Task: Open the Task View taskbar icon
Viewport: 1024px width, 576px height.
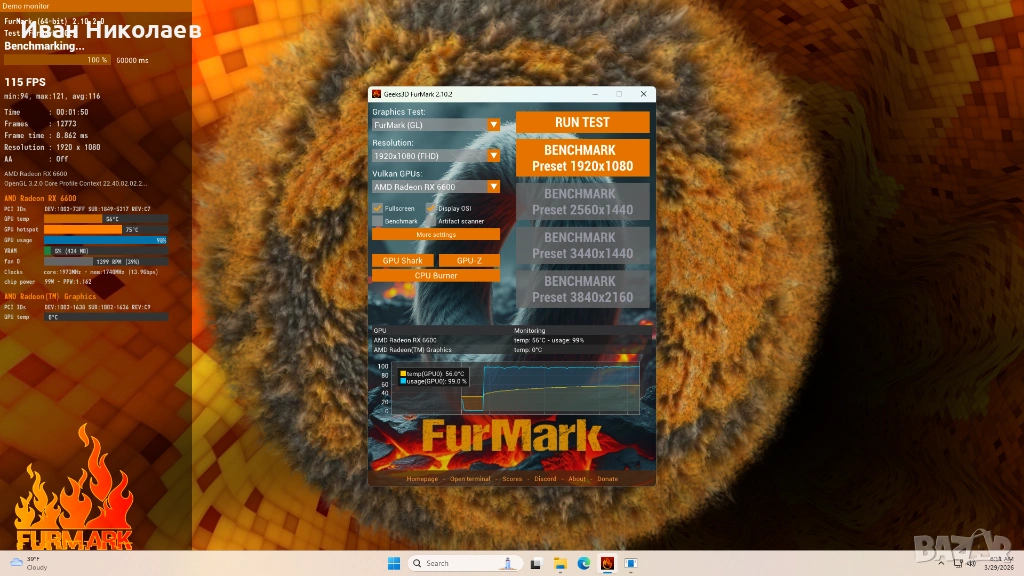Action: pyautogui.click(x=538, y=563)
